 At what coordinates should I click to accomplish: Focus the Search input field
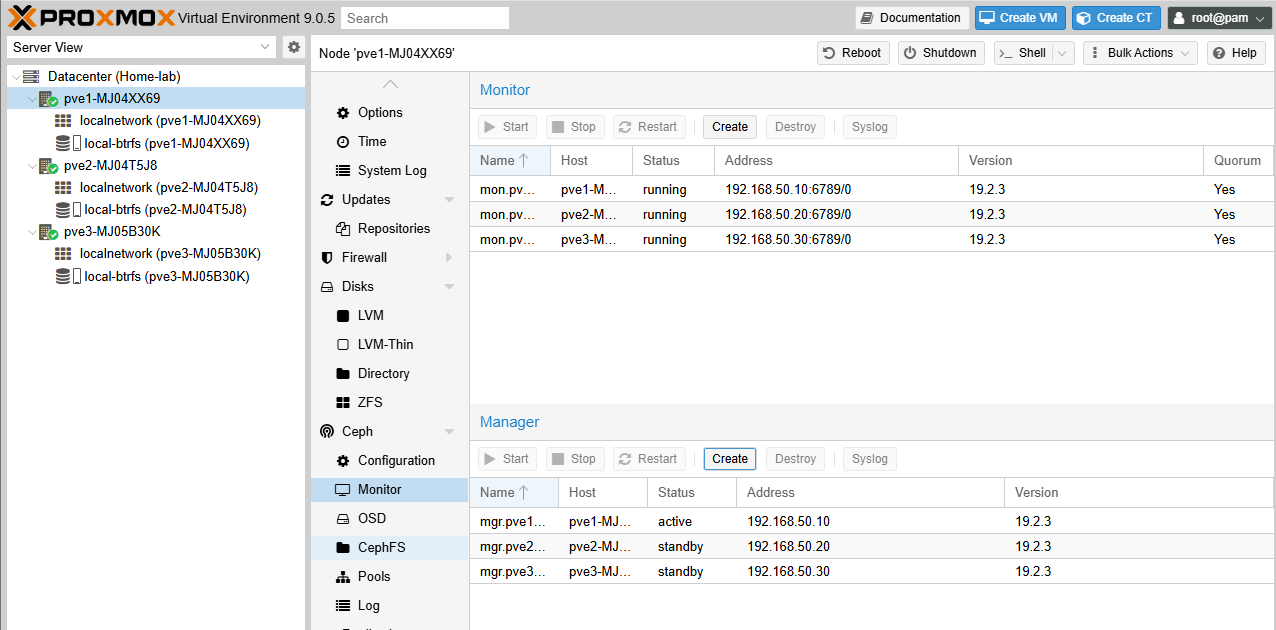coord(425,18)
